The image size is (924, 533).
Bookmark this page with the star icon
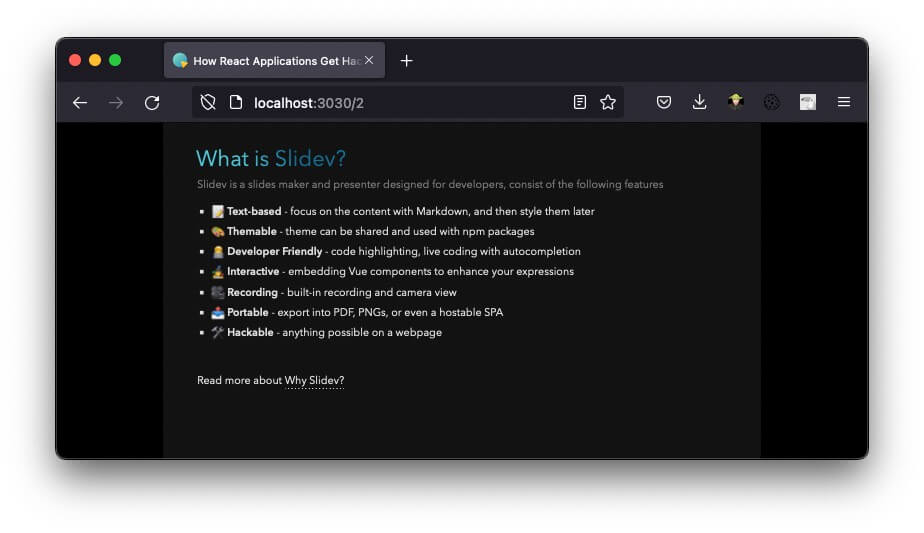(x=608, y=102)
